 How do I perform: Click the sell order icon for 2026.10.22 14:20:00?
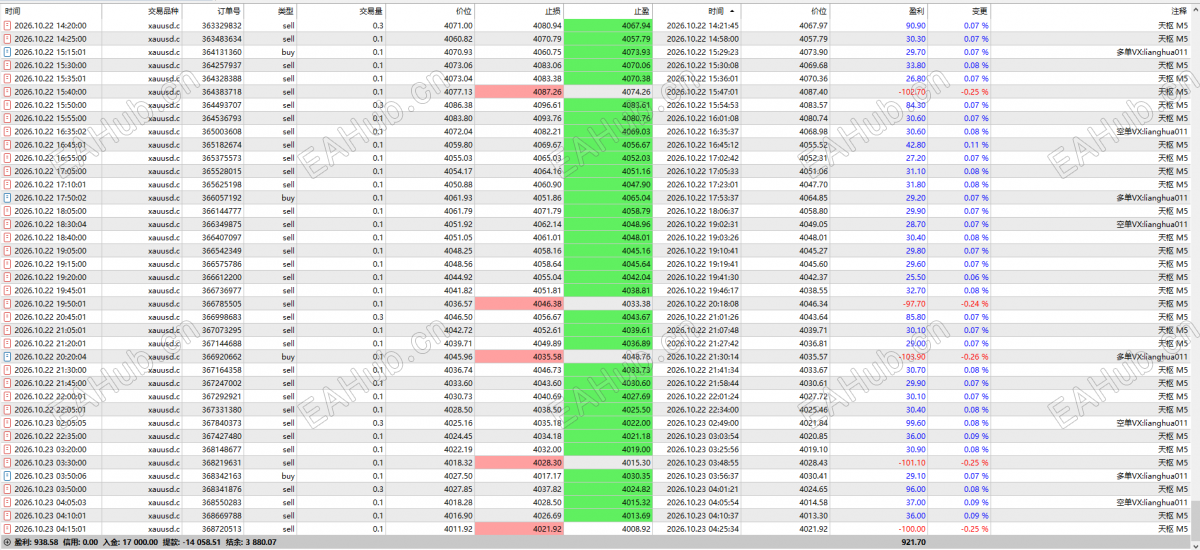pyautogui.click(x=8, y=25)
